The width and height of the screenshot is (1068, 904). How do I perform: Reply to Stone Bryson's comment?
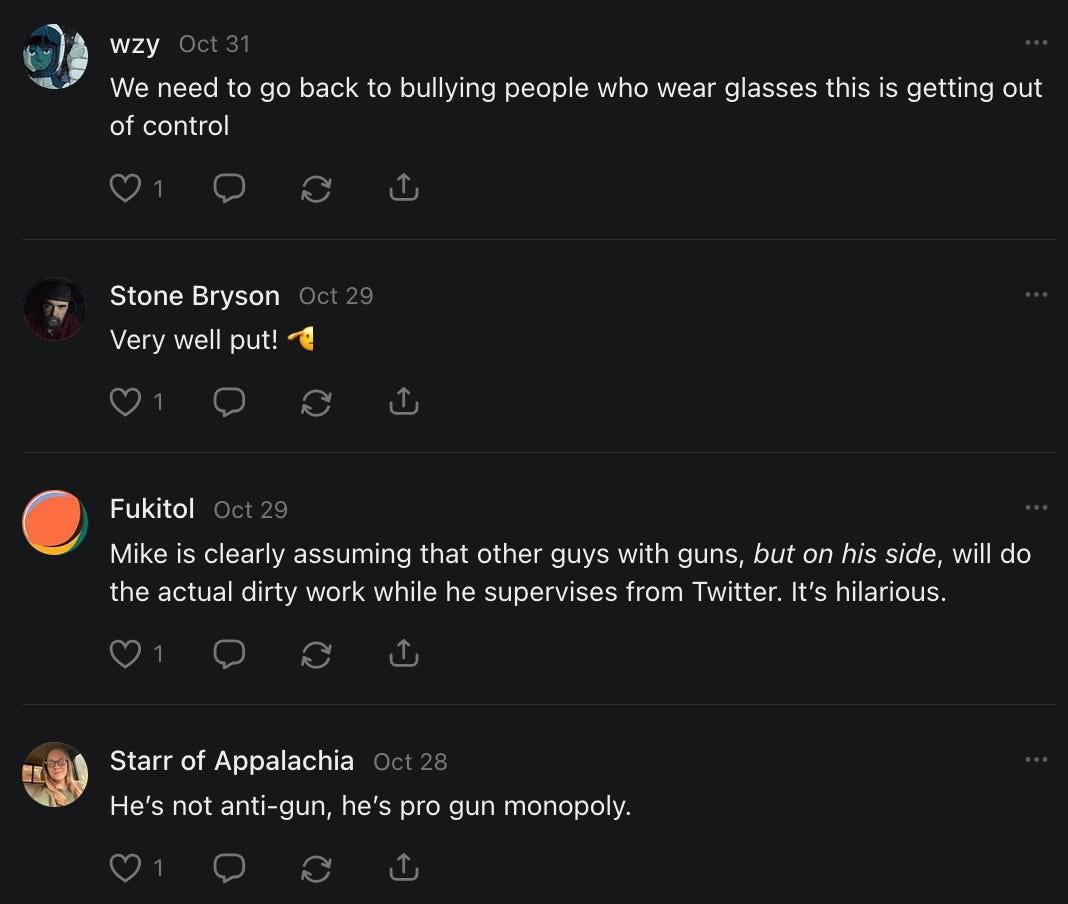click(x=229, y=402)
